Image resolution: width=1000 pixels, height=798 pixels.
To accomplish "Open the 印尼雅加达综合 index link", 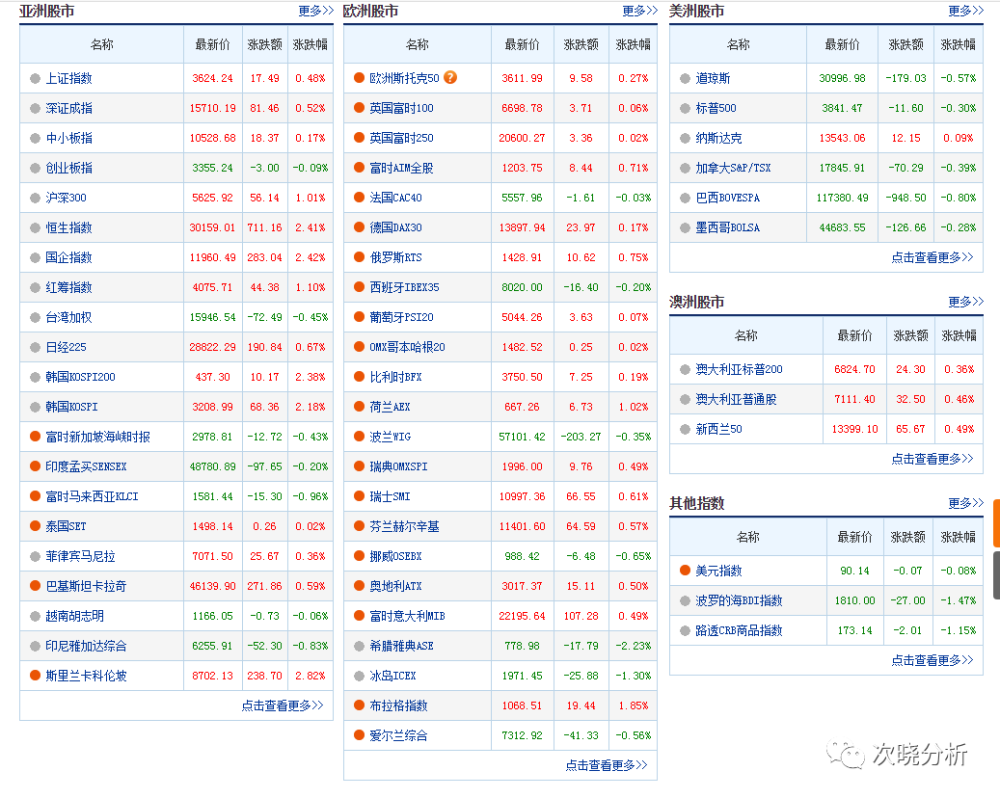I will click(x=86, y=646).
